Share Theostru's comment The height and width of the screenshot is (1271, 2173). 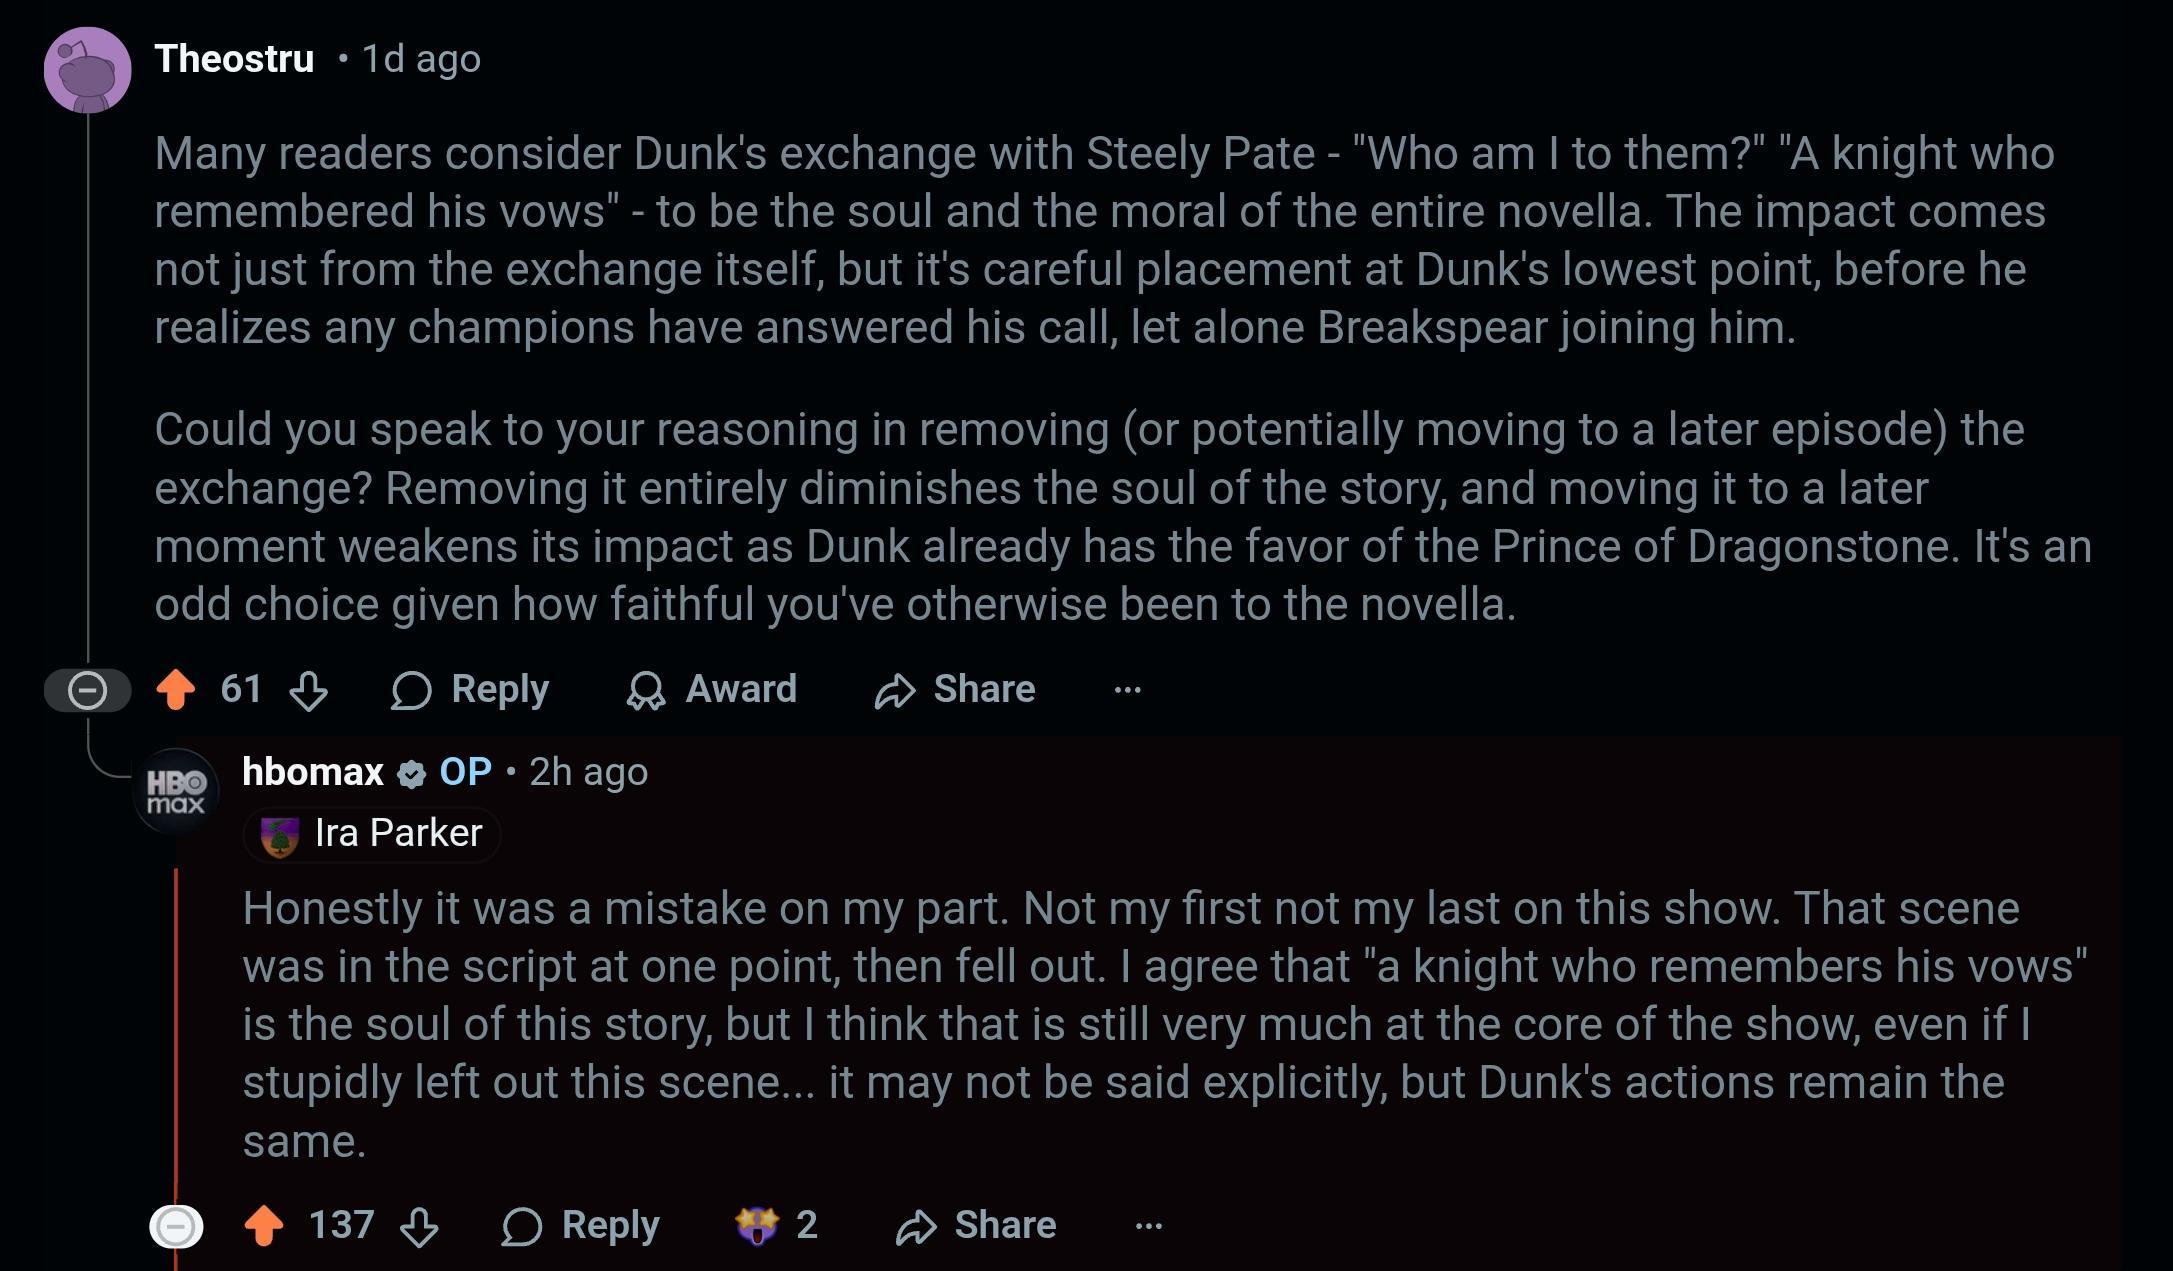click(x=955, y=690)
